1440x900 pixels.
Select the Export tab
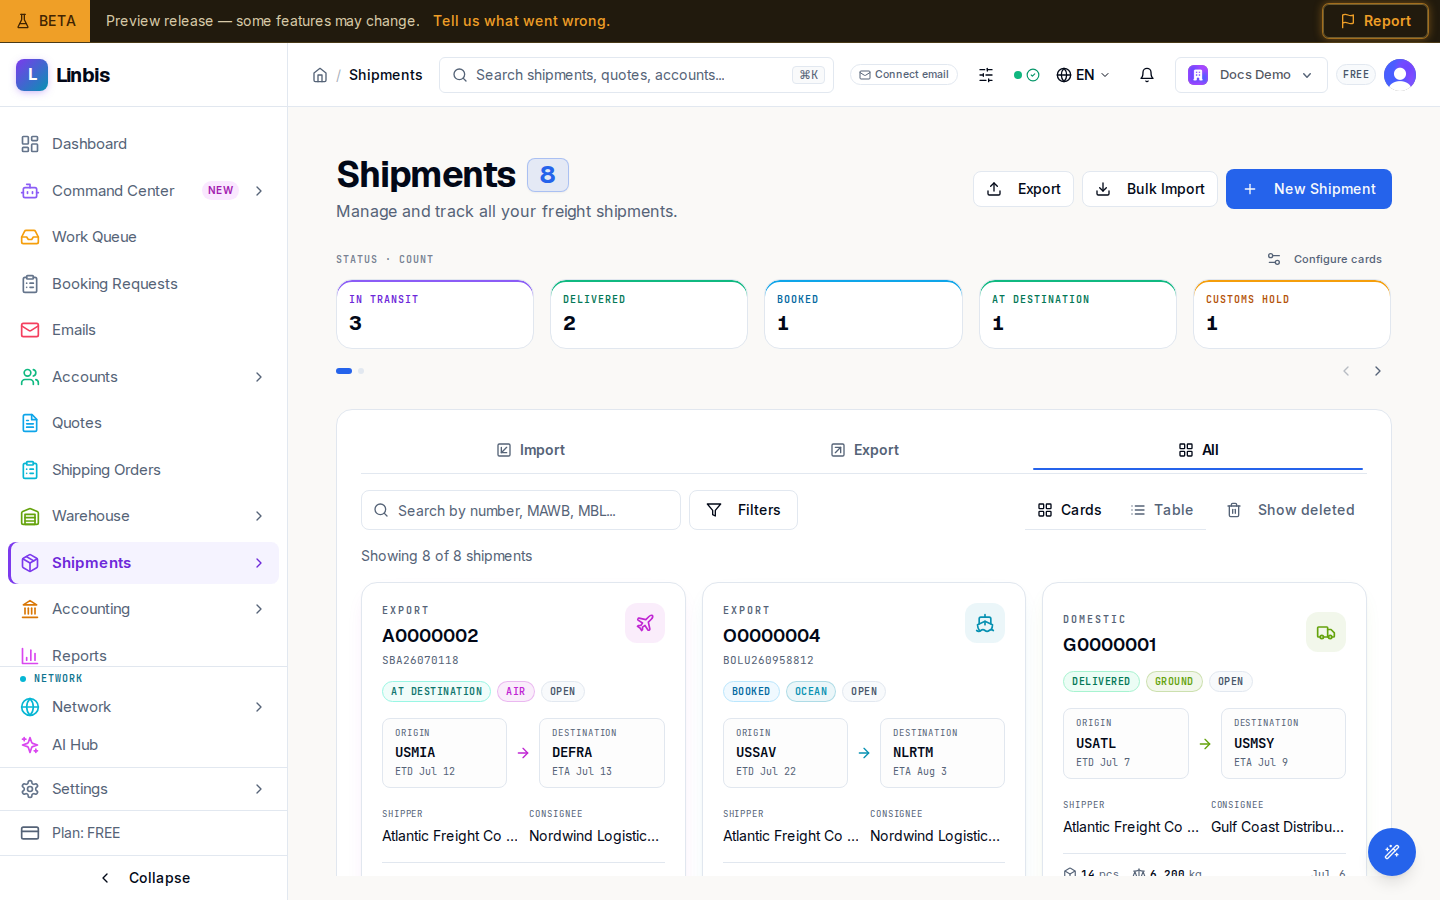coord(865,450)
